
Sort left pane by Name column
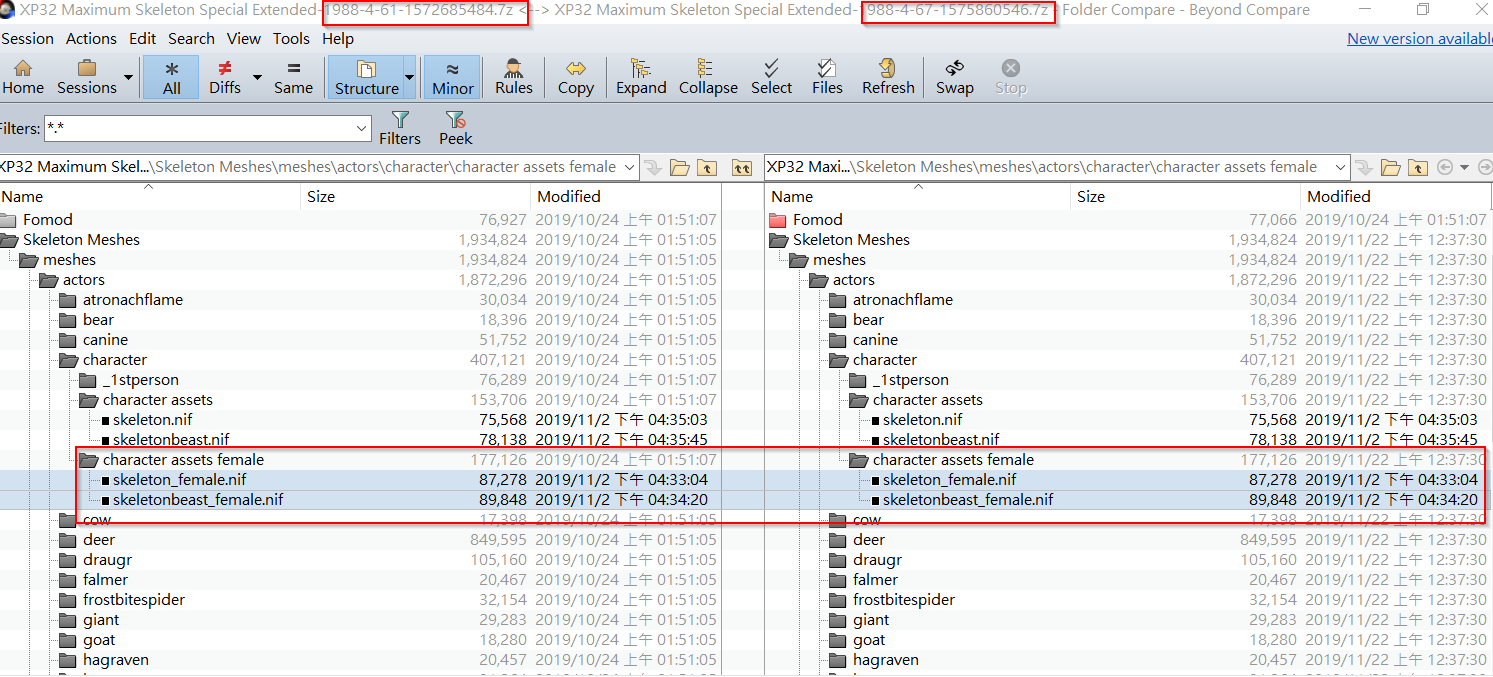point(150,196)
